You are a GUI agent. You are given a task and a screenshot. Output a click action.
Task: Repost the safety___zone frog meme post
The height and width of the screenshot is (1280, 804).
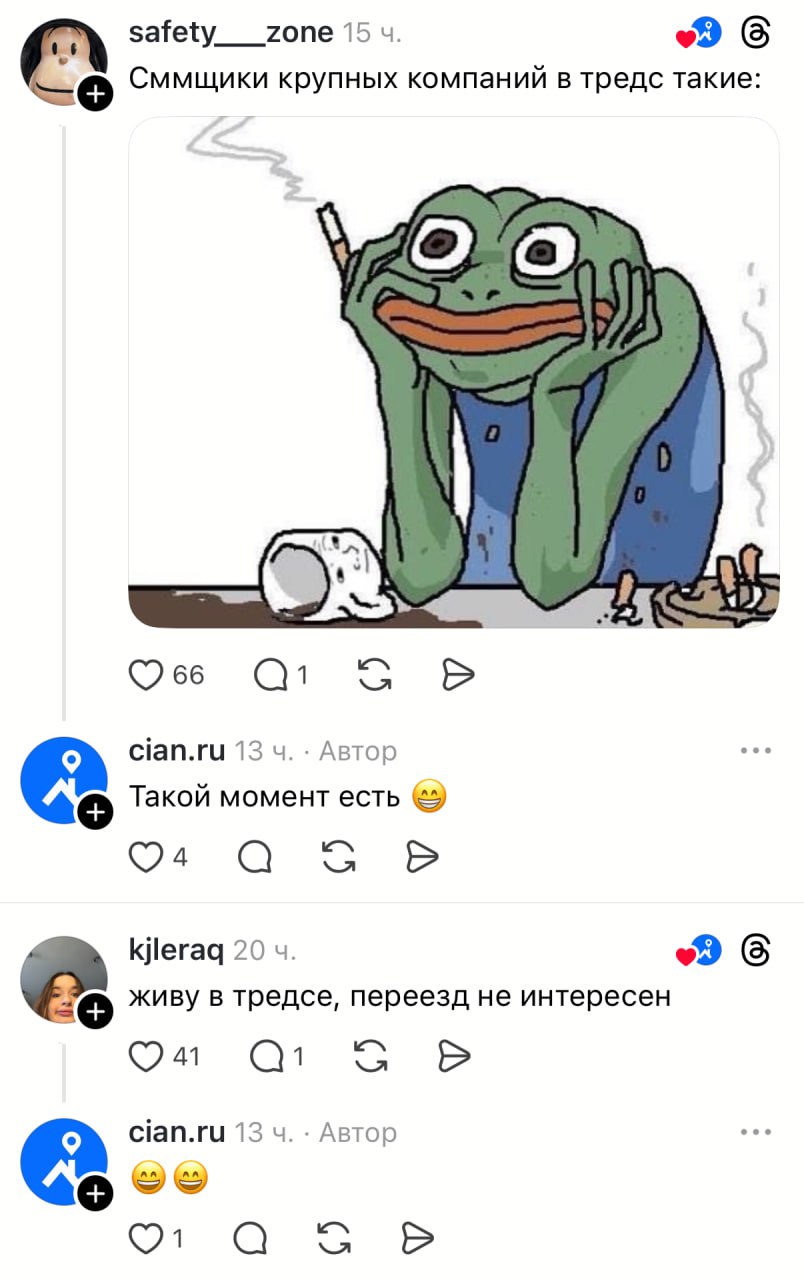(374, 676)
